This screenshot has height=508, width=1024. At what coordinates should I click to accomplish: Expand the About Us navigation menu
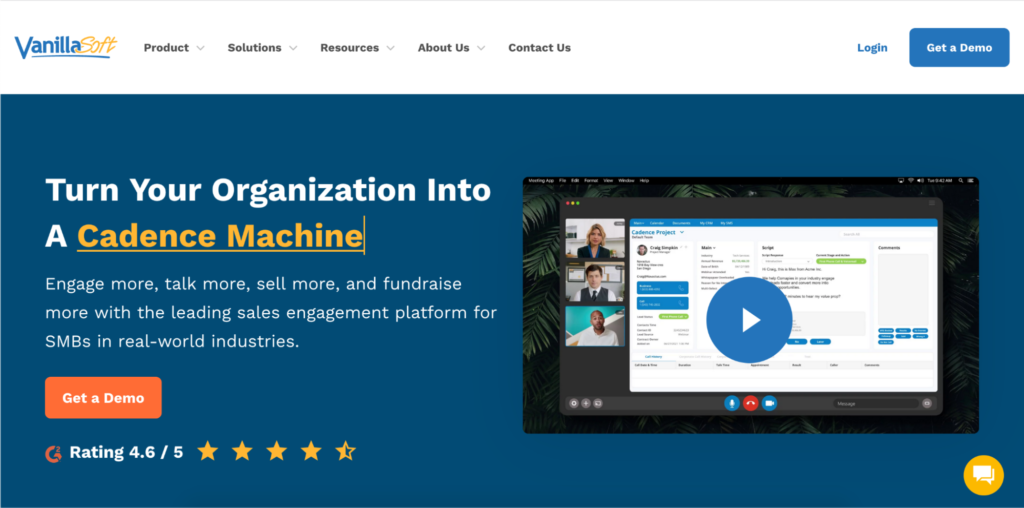point(451,48)
